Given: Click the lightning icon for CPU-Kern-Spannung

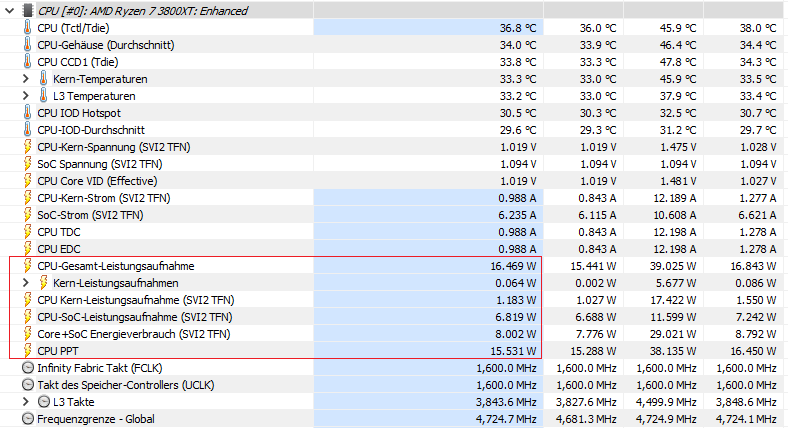Looking at the screenshot, I should [28, 147].
